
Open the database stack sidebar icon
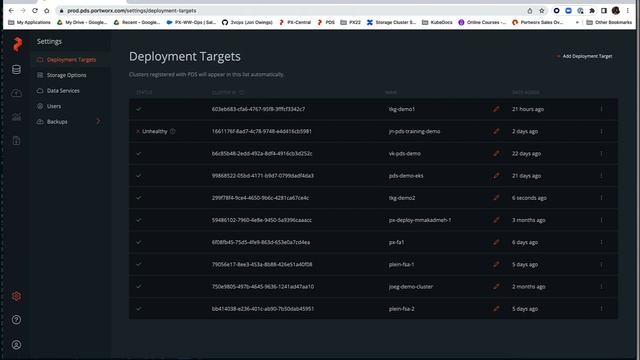pyautogui.click(x=16, y=69)
